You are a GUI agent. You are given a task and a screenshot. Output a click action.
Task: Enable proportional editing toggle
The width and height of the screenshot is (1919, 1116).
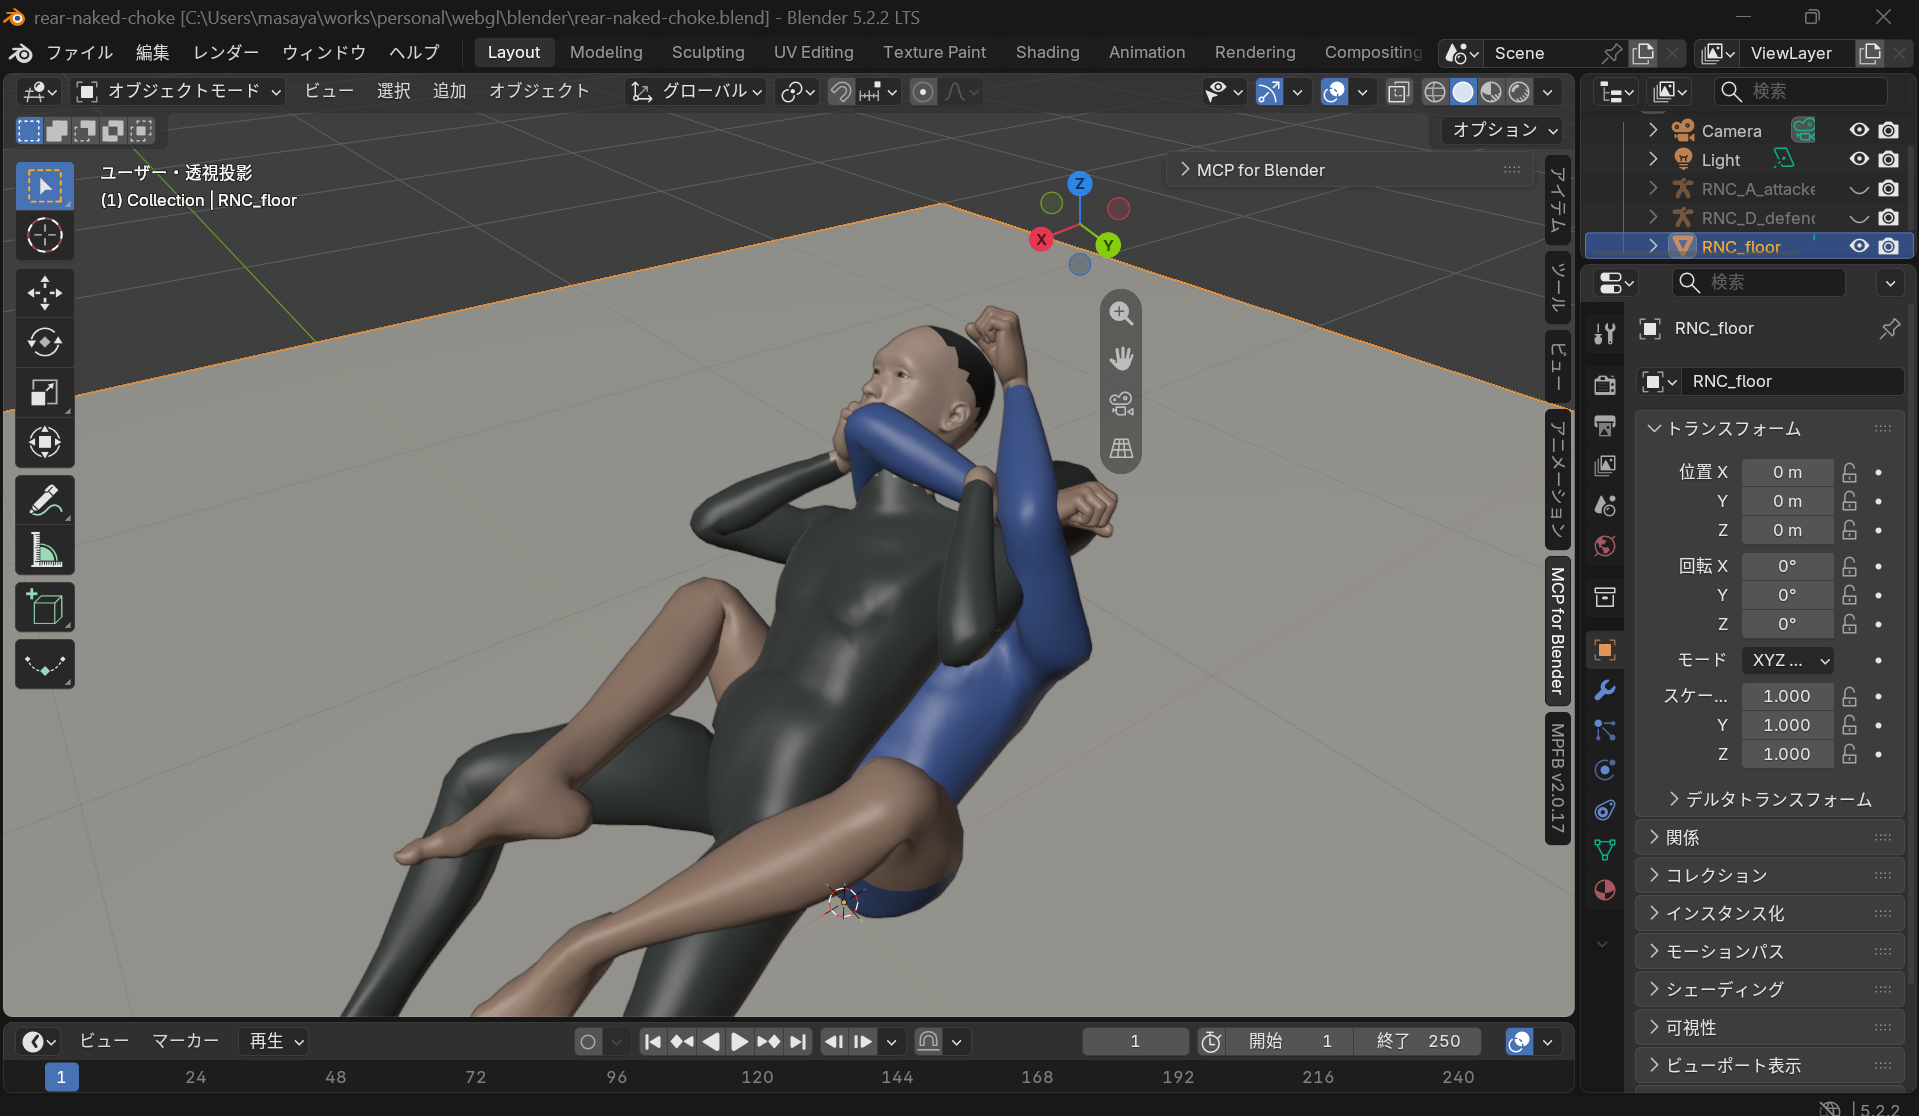pyautogui.click(x=923, y=92)
